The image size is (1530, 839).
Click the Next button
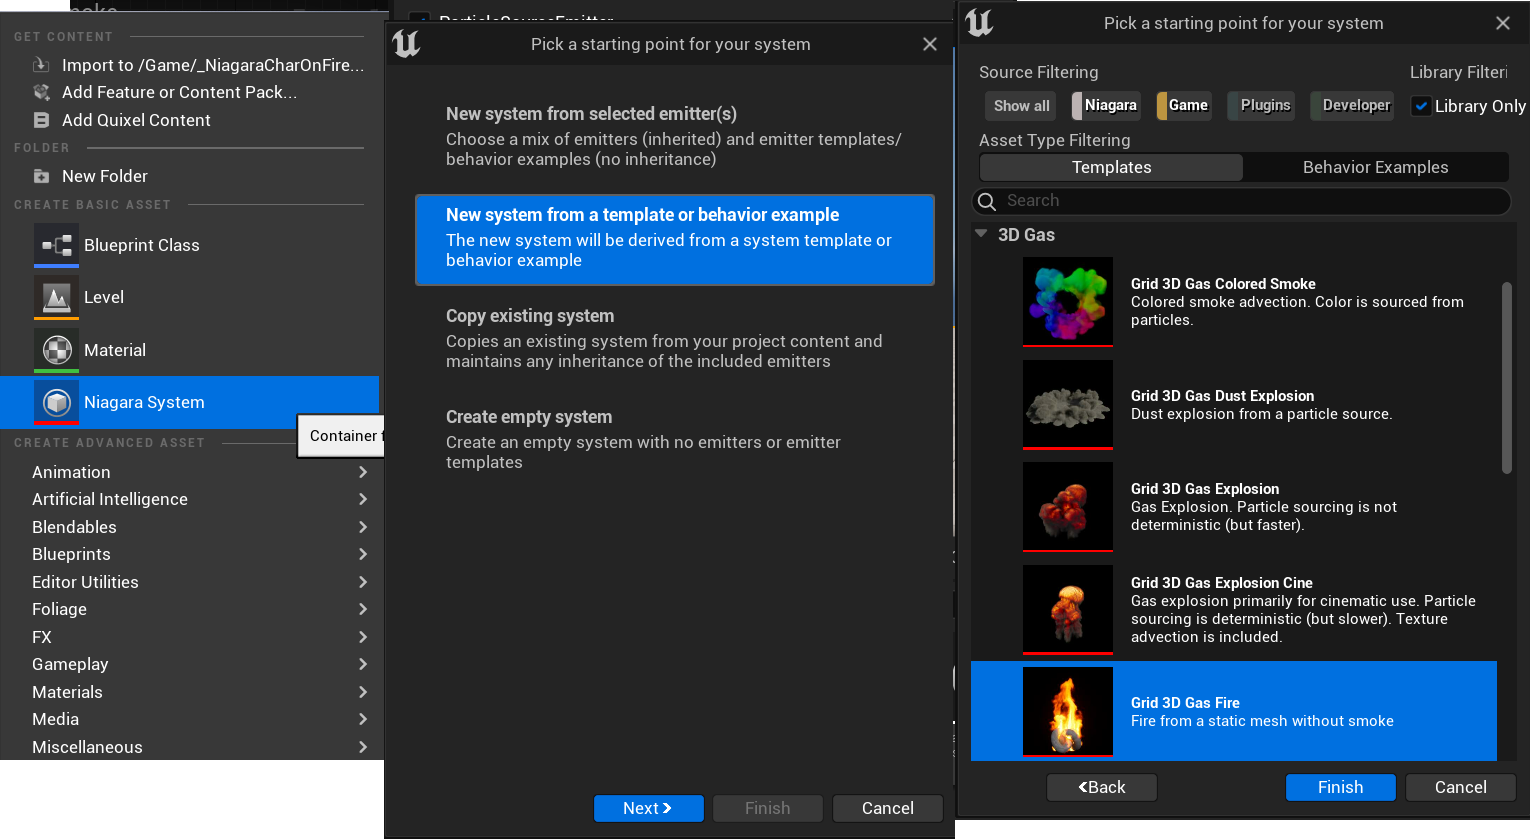click(x=648, y=808)
